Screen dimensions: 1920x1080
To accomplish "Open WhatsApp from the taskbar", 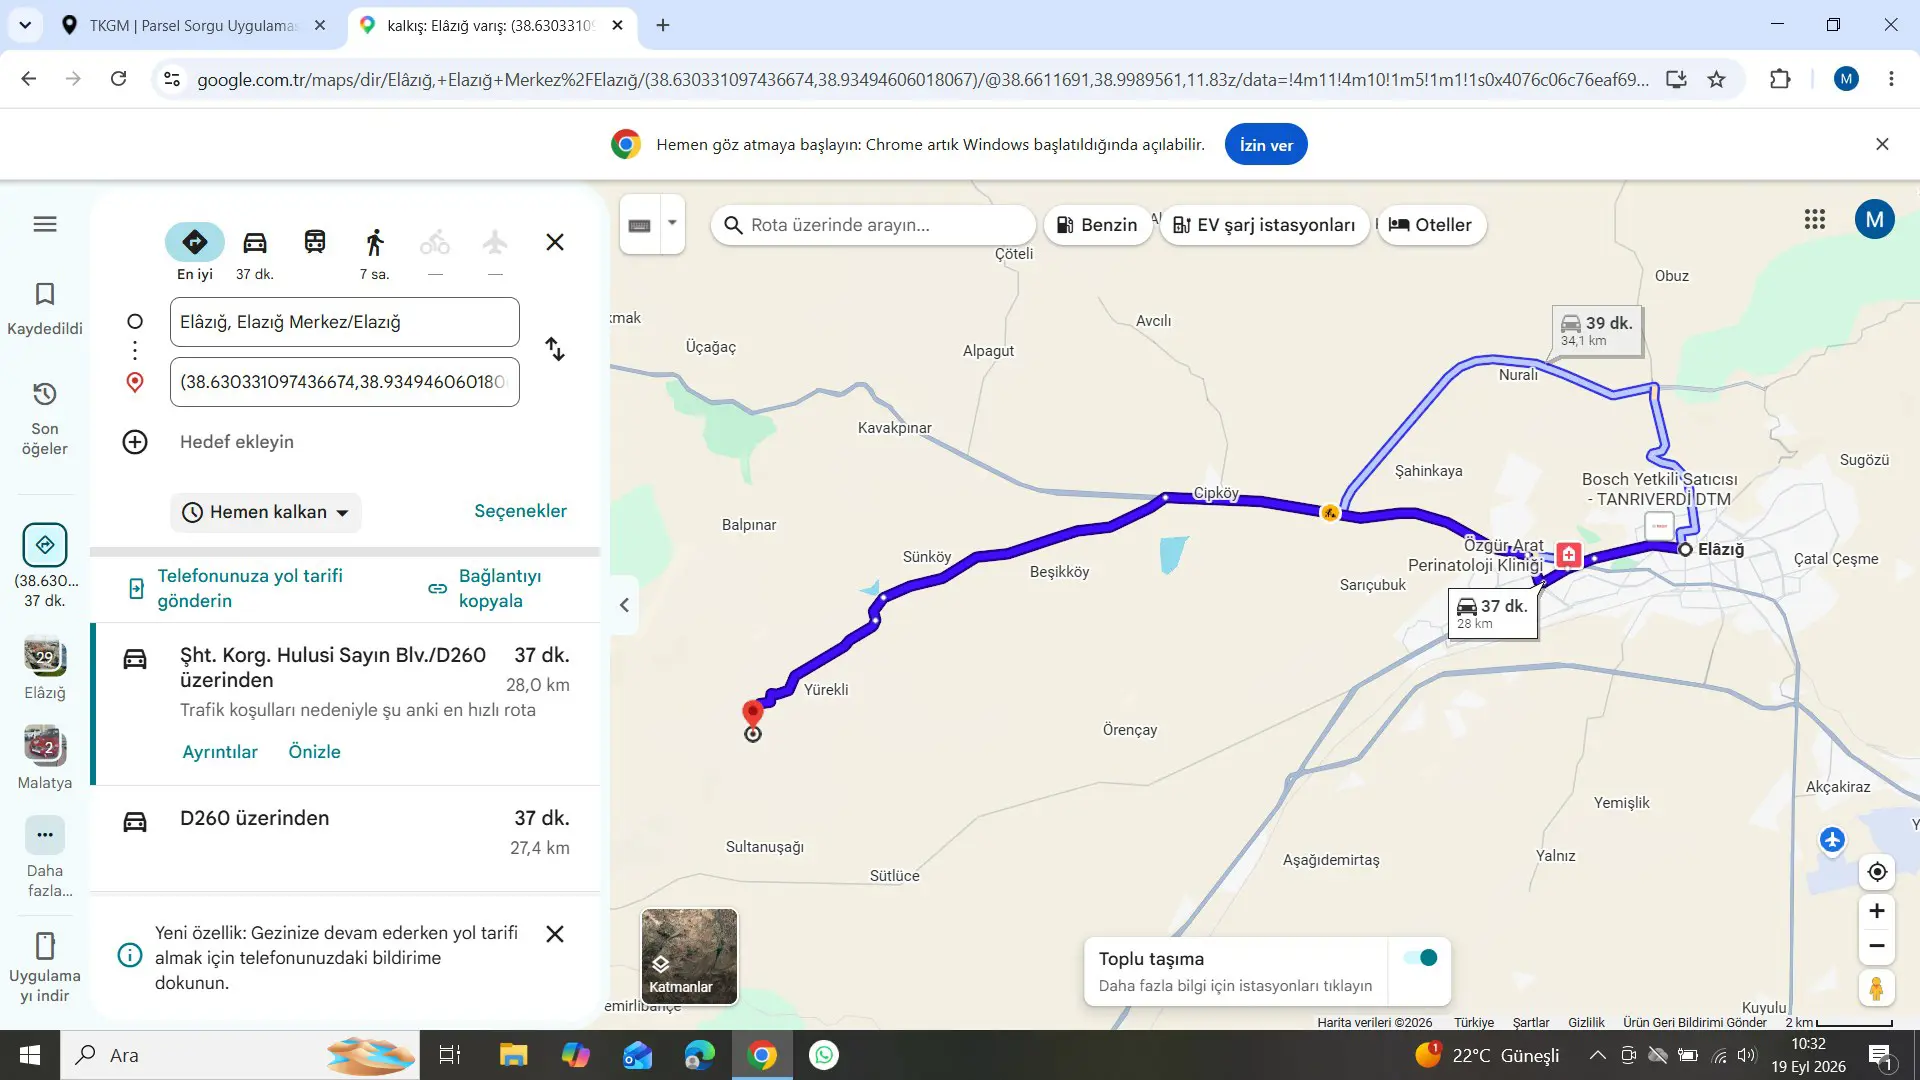I will tap(824, 1055).
